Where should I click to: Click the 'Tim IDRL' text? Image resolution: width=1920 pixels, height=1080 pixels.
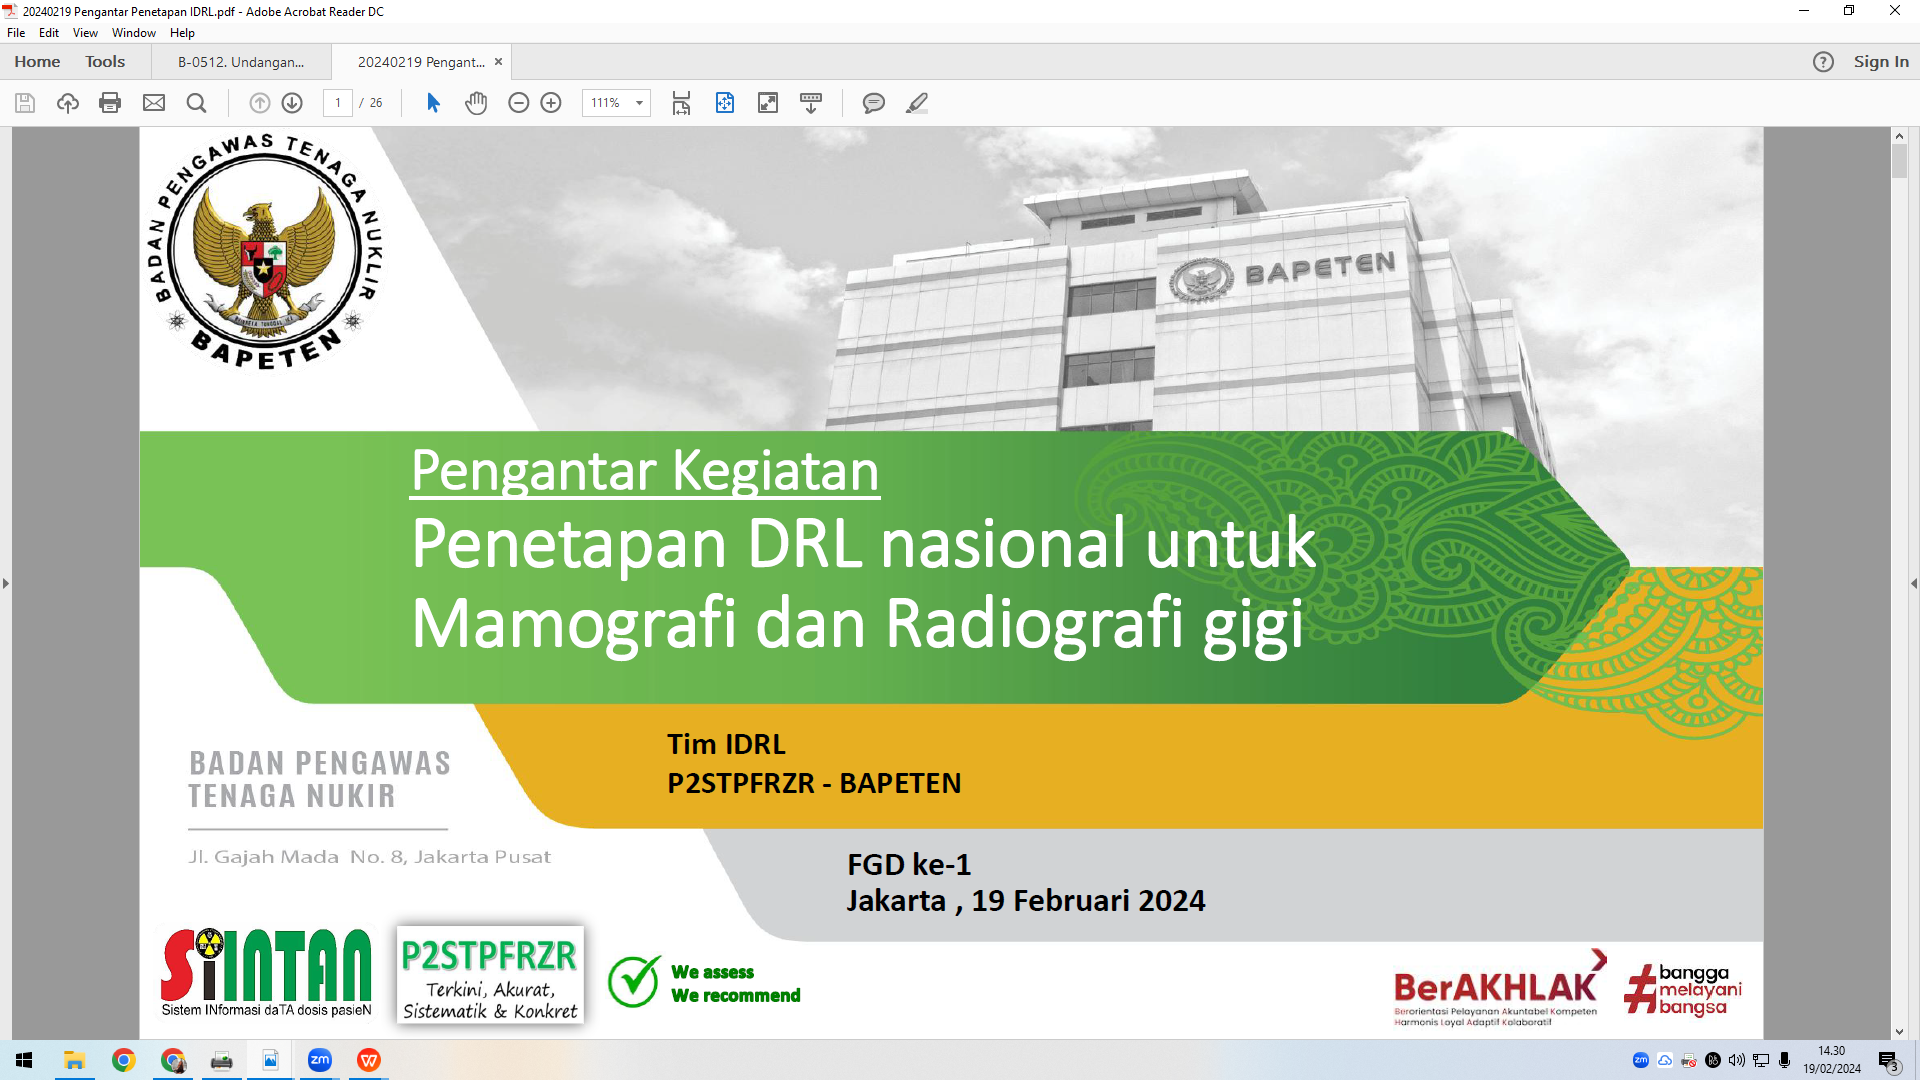click(x=726, y=744)
